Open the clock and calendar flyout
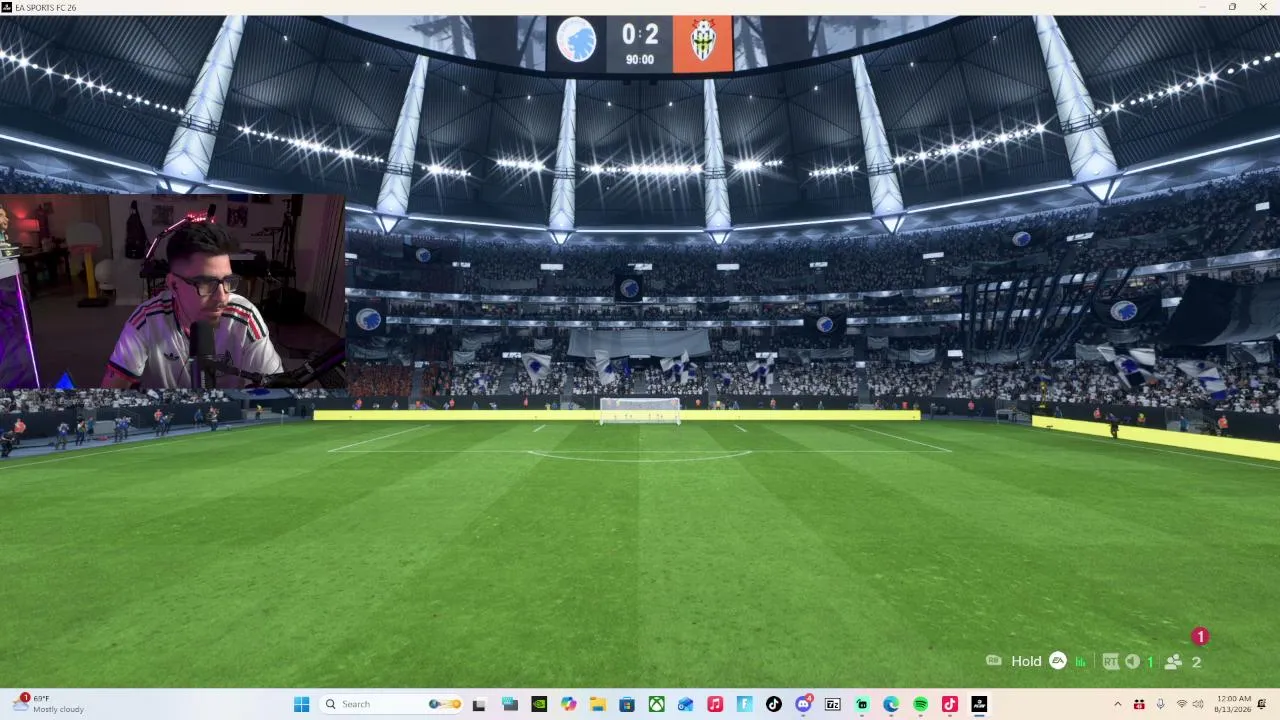This screenshot has height=720, width=1280. [x=1234, y=704]
